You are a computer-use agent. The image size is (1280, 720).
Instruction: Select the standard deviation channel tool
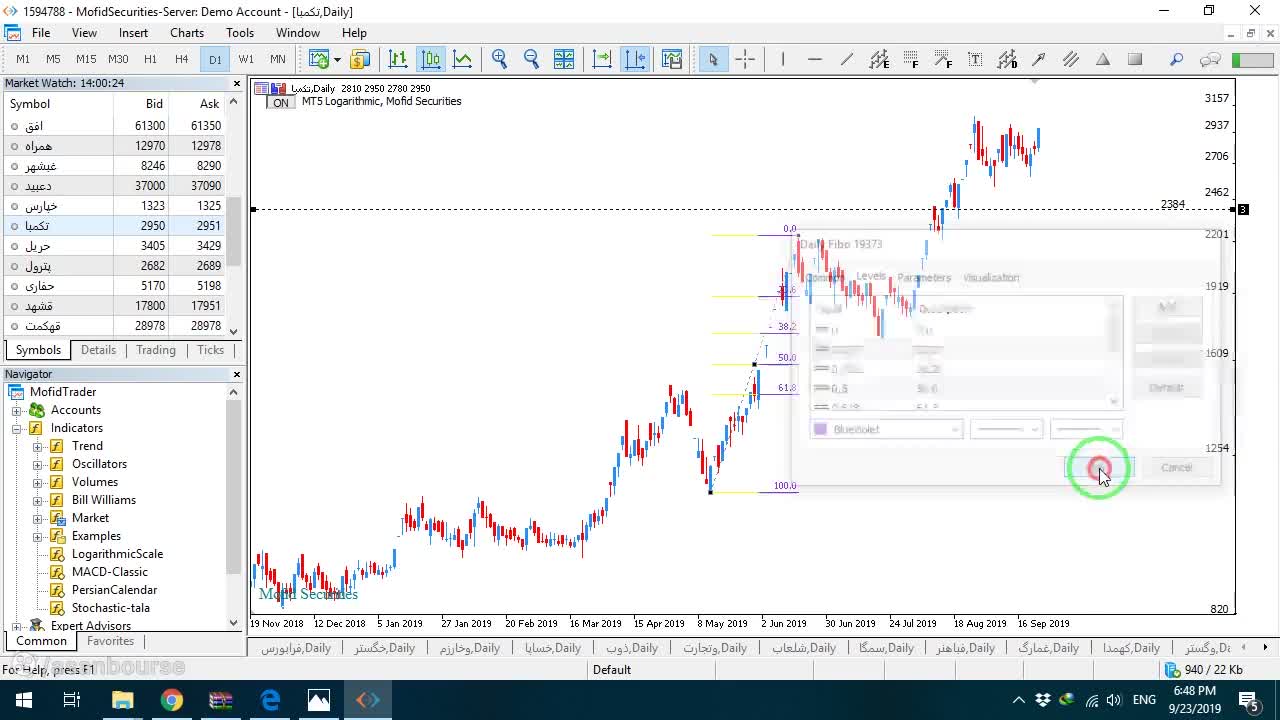coord(1007,59)
